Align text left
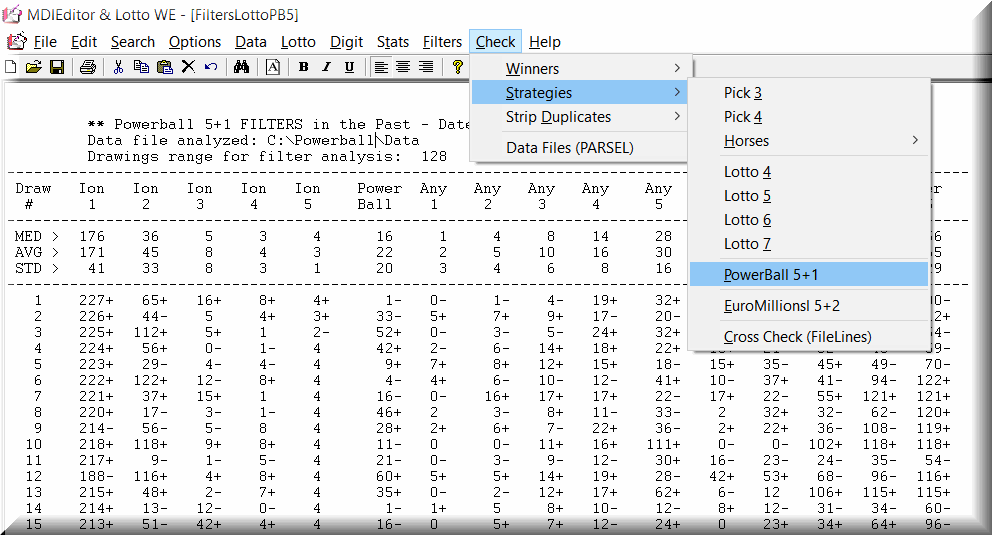Viewport: 992px width, 535px height. click(x=381, y=66)
